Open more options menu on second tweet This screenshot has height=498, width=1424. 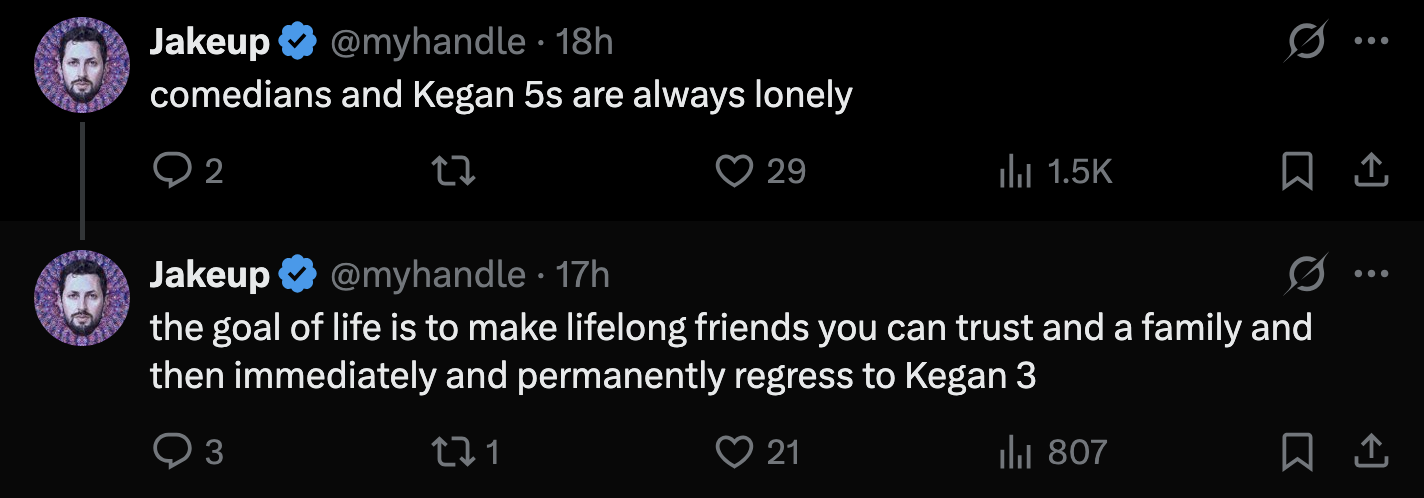click(1370, 273)
